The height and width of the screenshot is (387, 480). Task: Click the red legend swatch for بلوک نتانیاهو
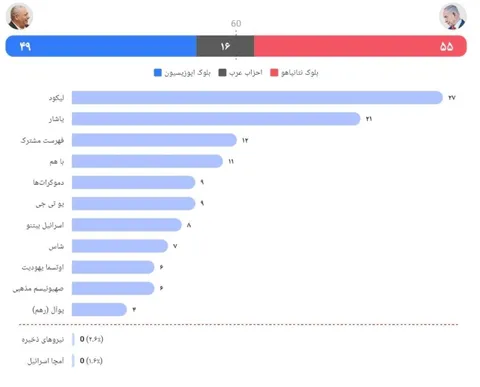click(x=274, y=73)
